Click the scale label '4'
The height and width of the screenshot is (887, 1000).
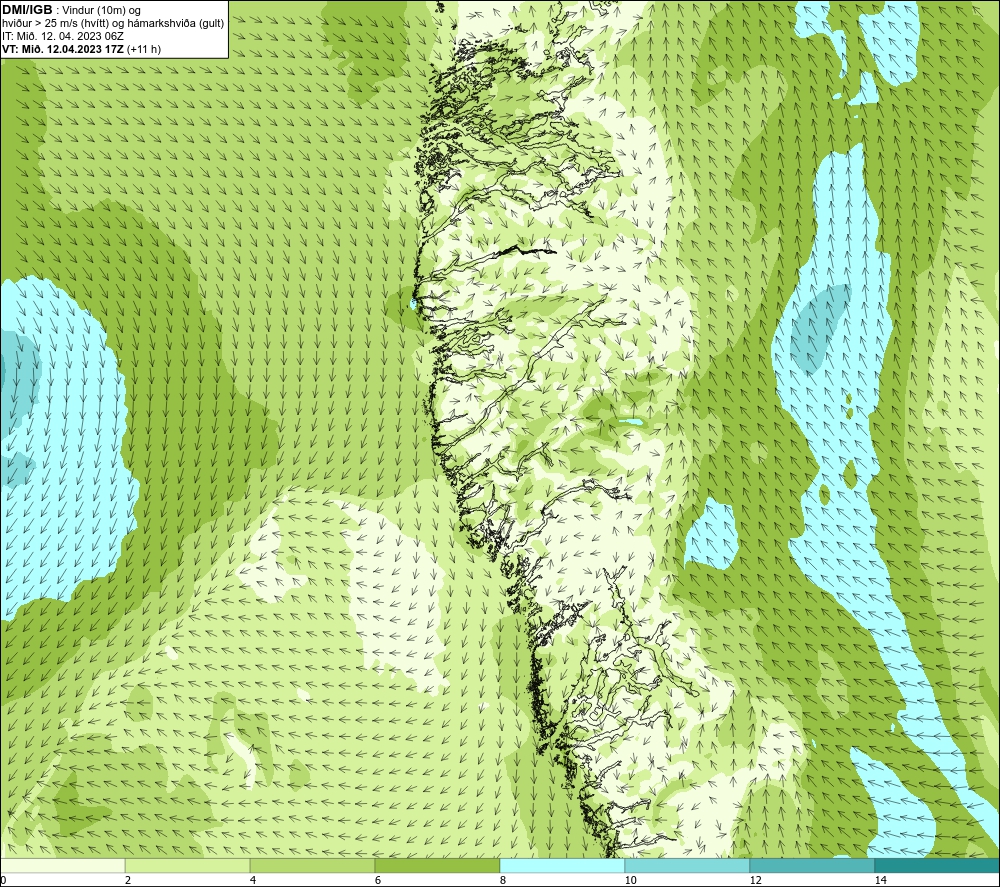tap(253, 880)
